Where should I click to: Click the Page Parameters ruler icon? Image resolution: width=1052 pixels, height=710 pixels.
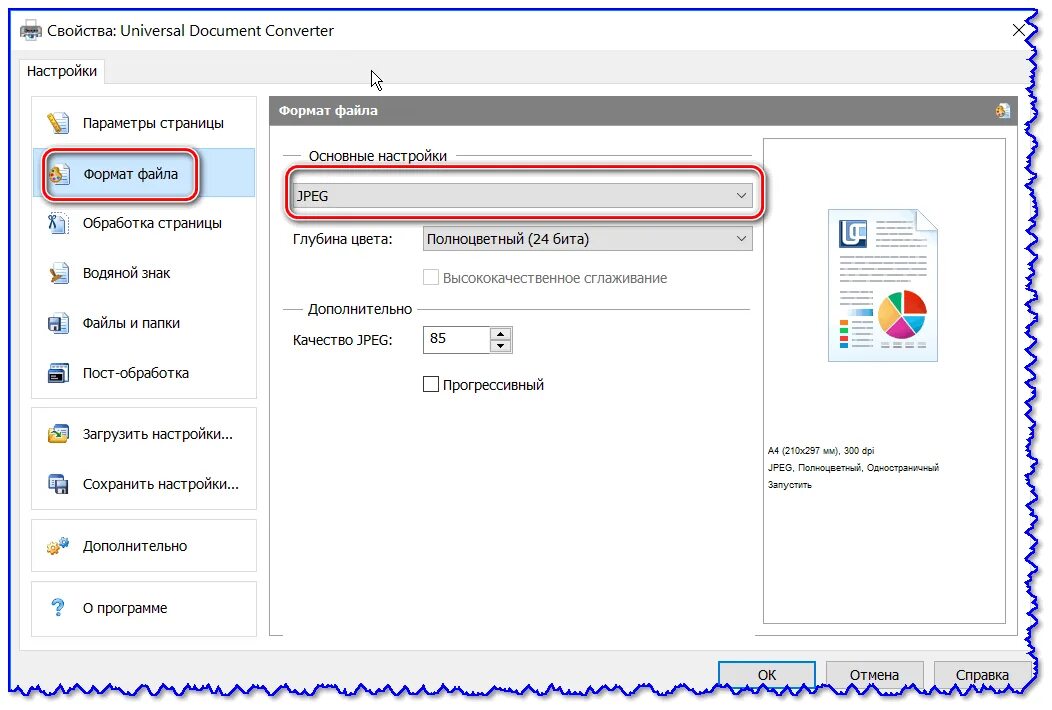click(58, 123)
